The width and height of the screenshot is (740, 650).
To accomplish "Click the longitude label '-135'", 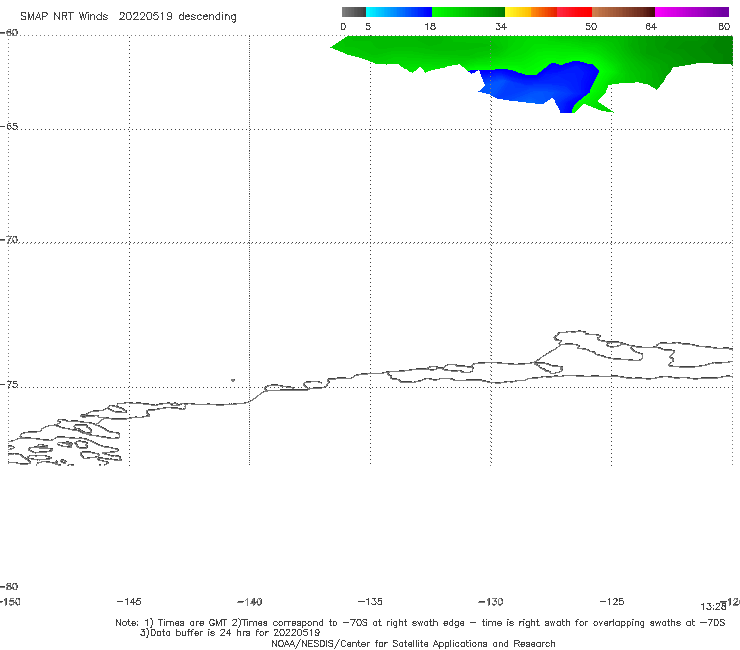I will (x=370, y=601).
